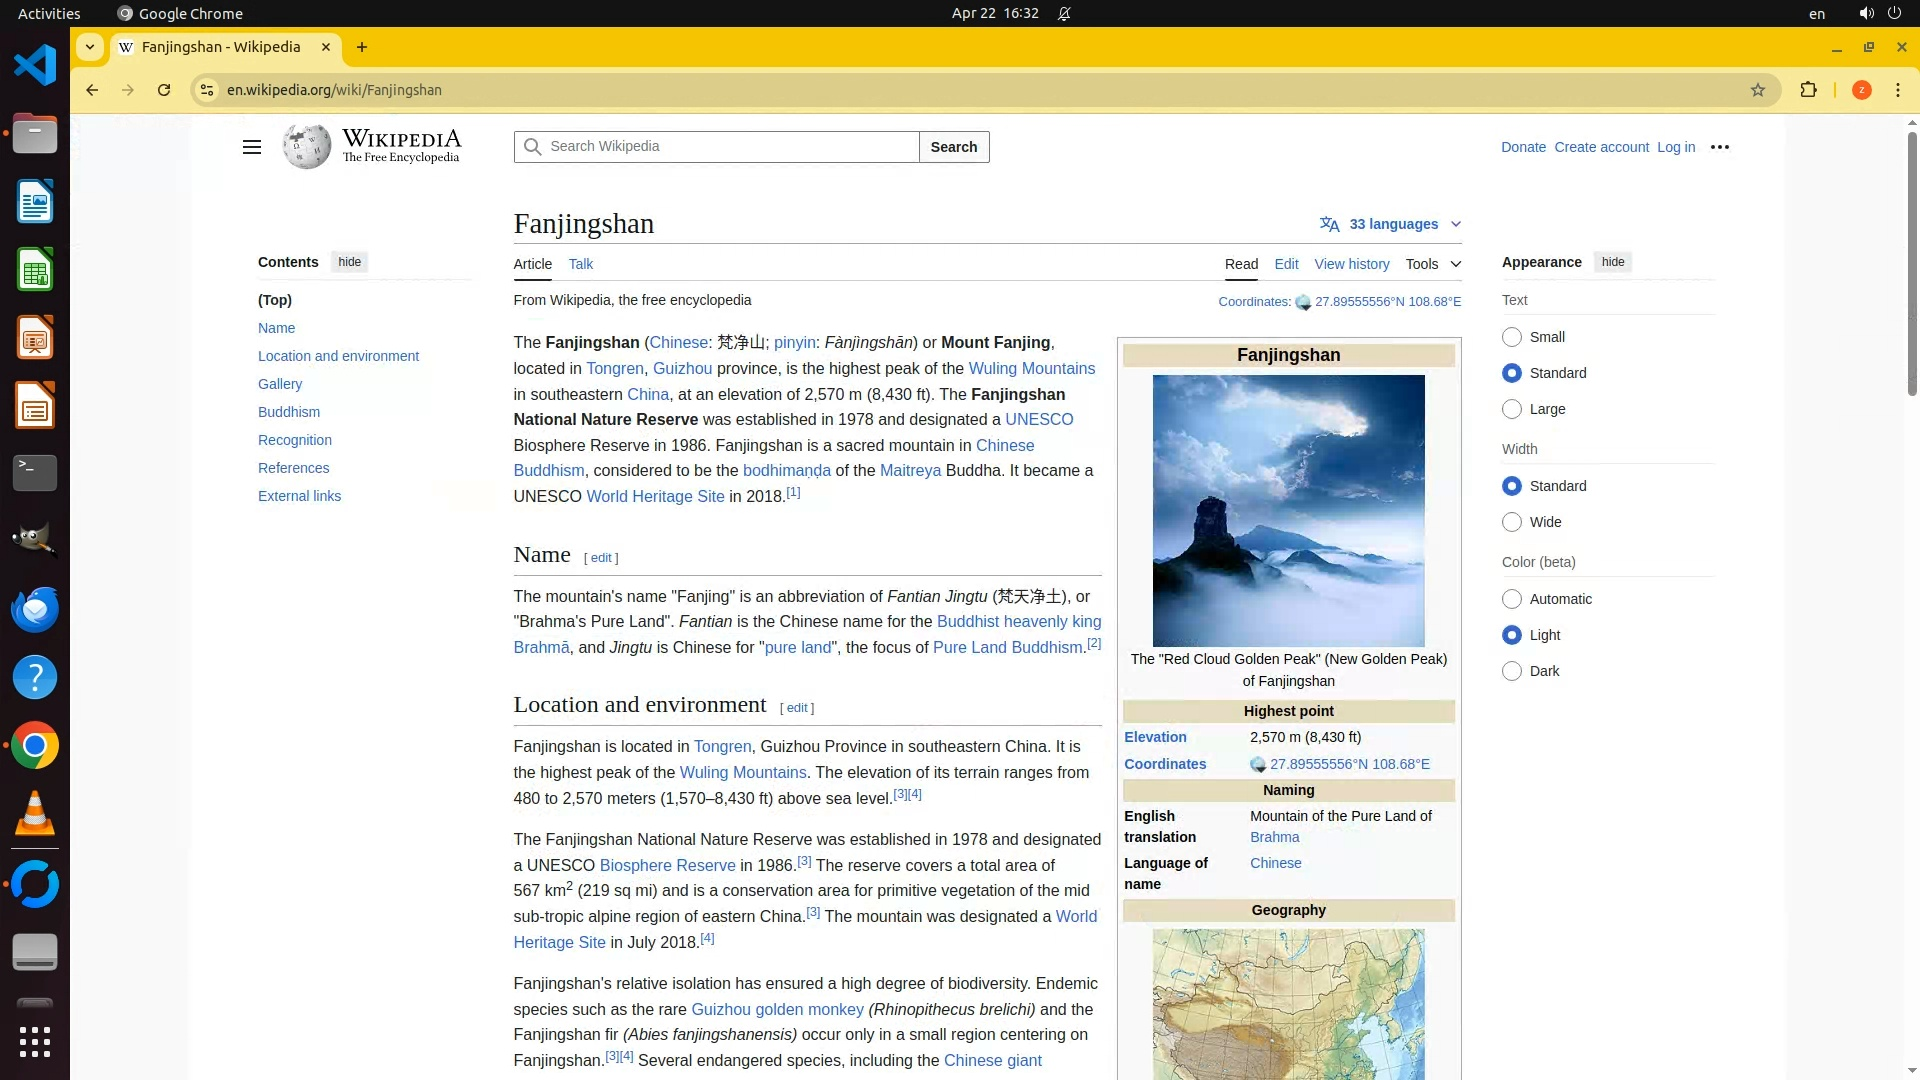Launch VLC from the dock
Screen dimensions: 1920x1080
[x=34, y=814]
